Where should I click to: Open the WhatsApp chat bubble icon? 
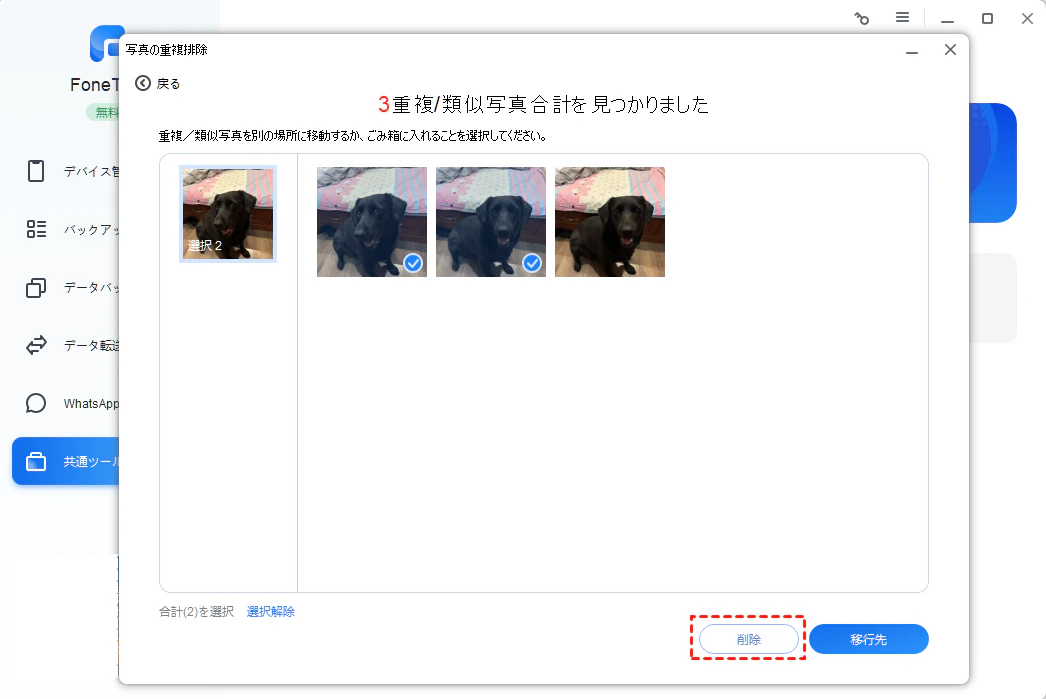36,404
